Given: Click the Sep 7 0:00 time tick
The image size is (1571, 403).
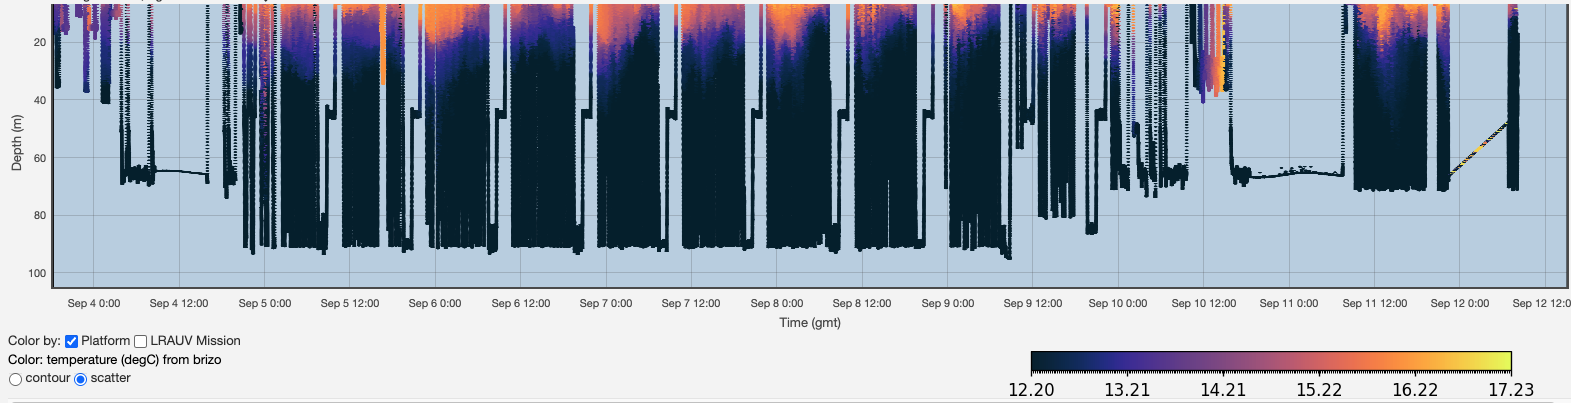Looking at the screenshot, I should pos(606,303).
